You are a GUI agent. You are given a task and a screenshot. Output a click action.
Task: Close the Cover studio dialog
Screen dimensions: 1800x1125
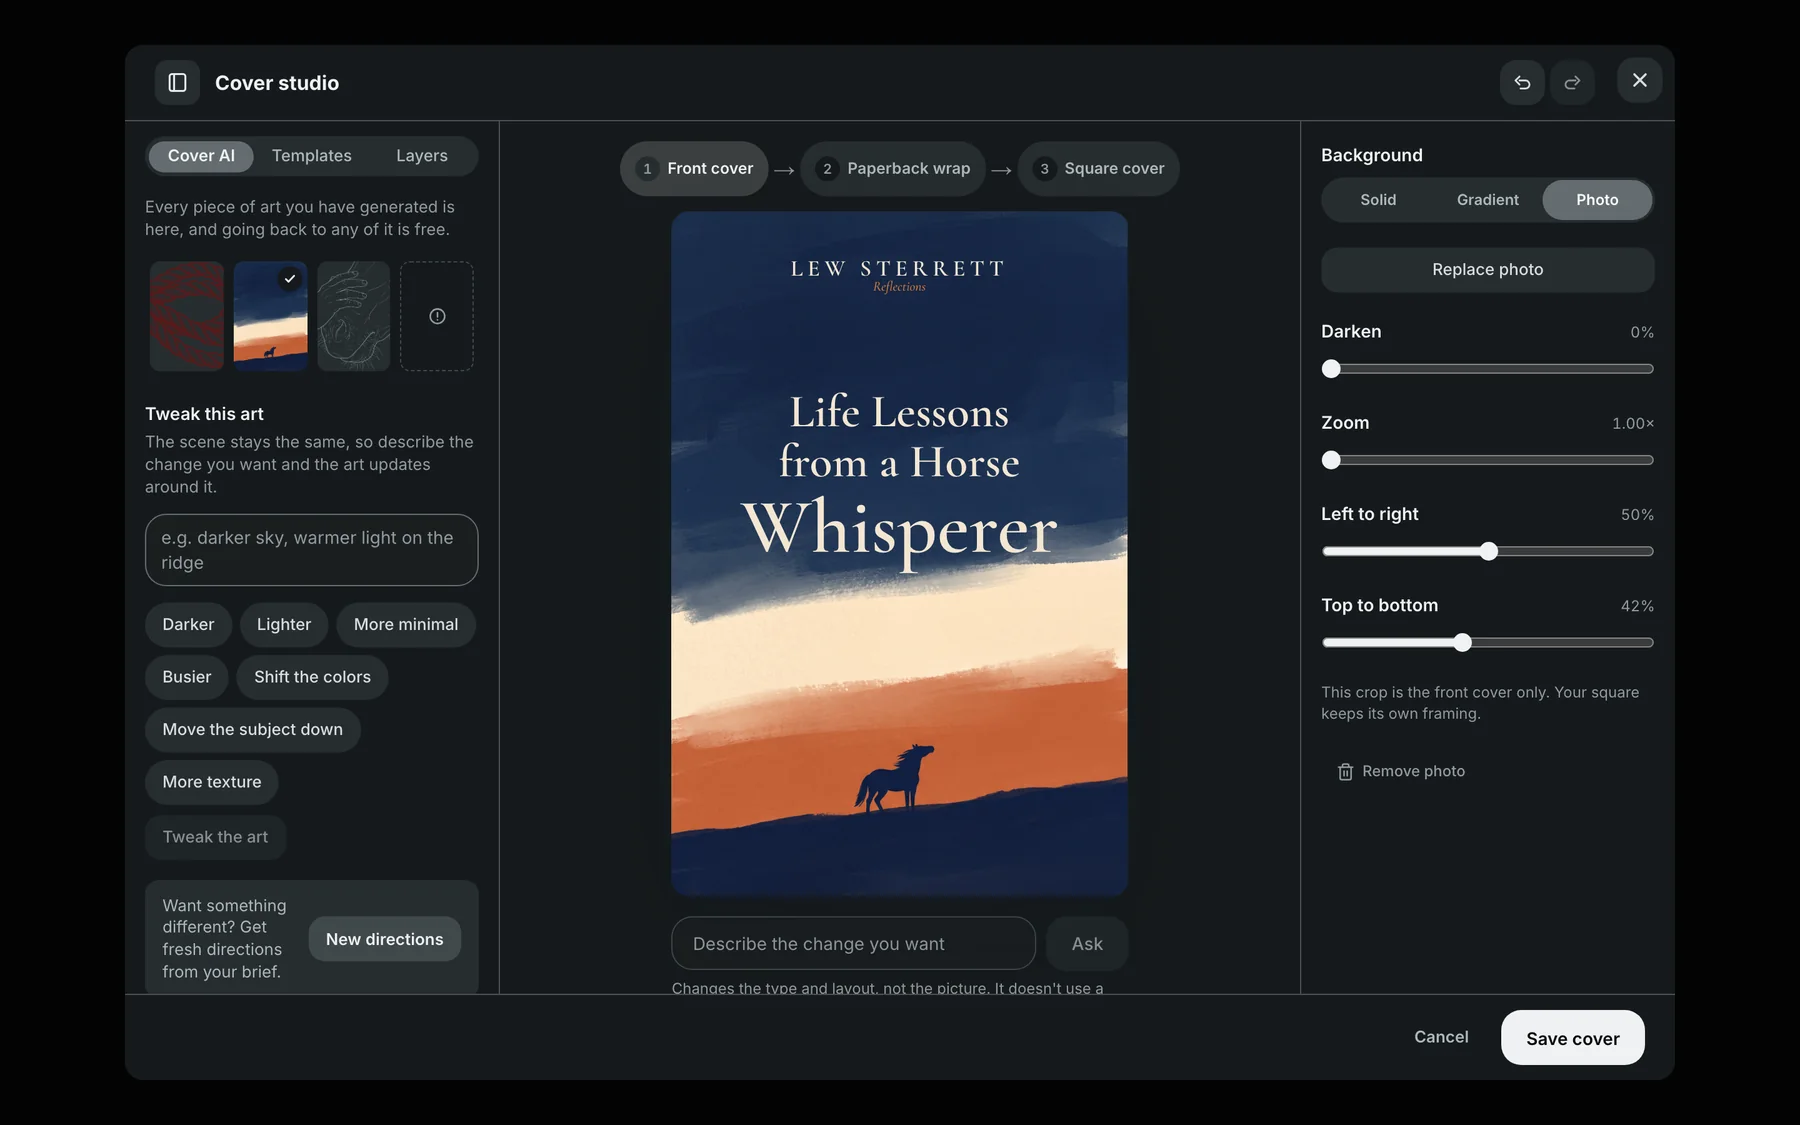(1639, 80)
